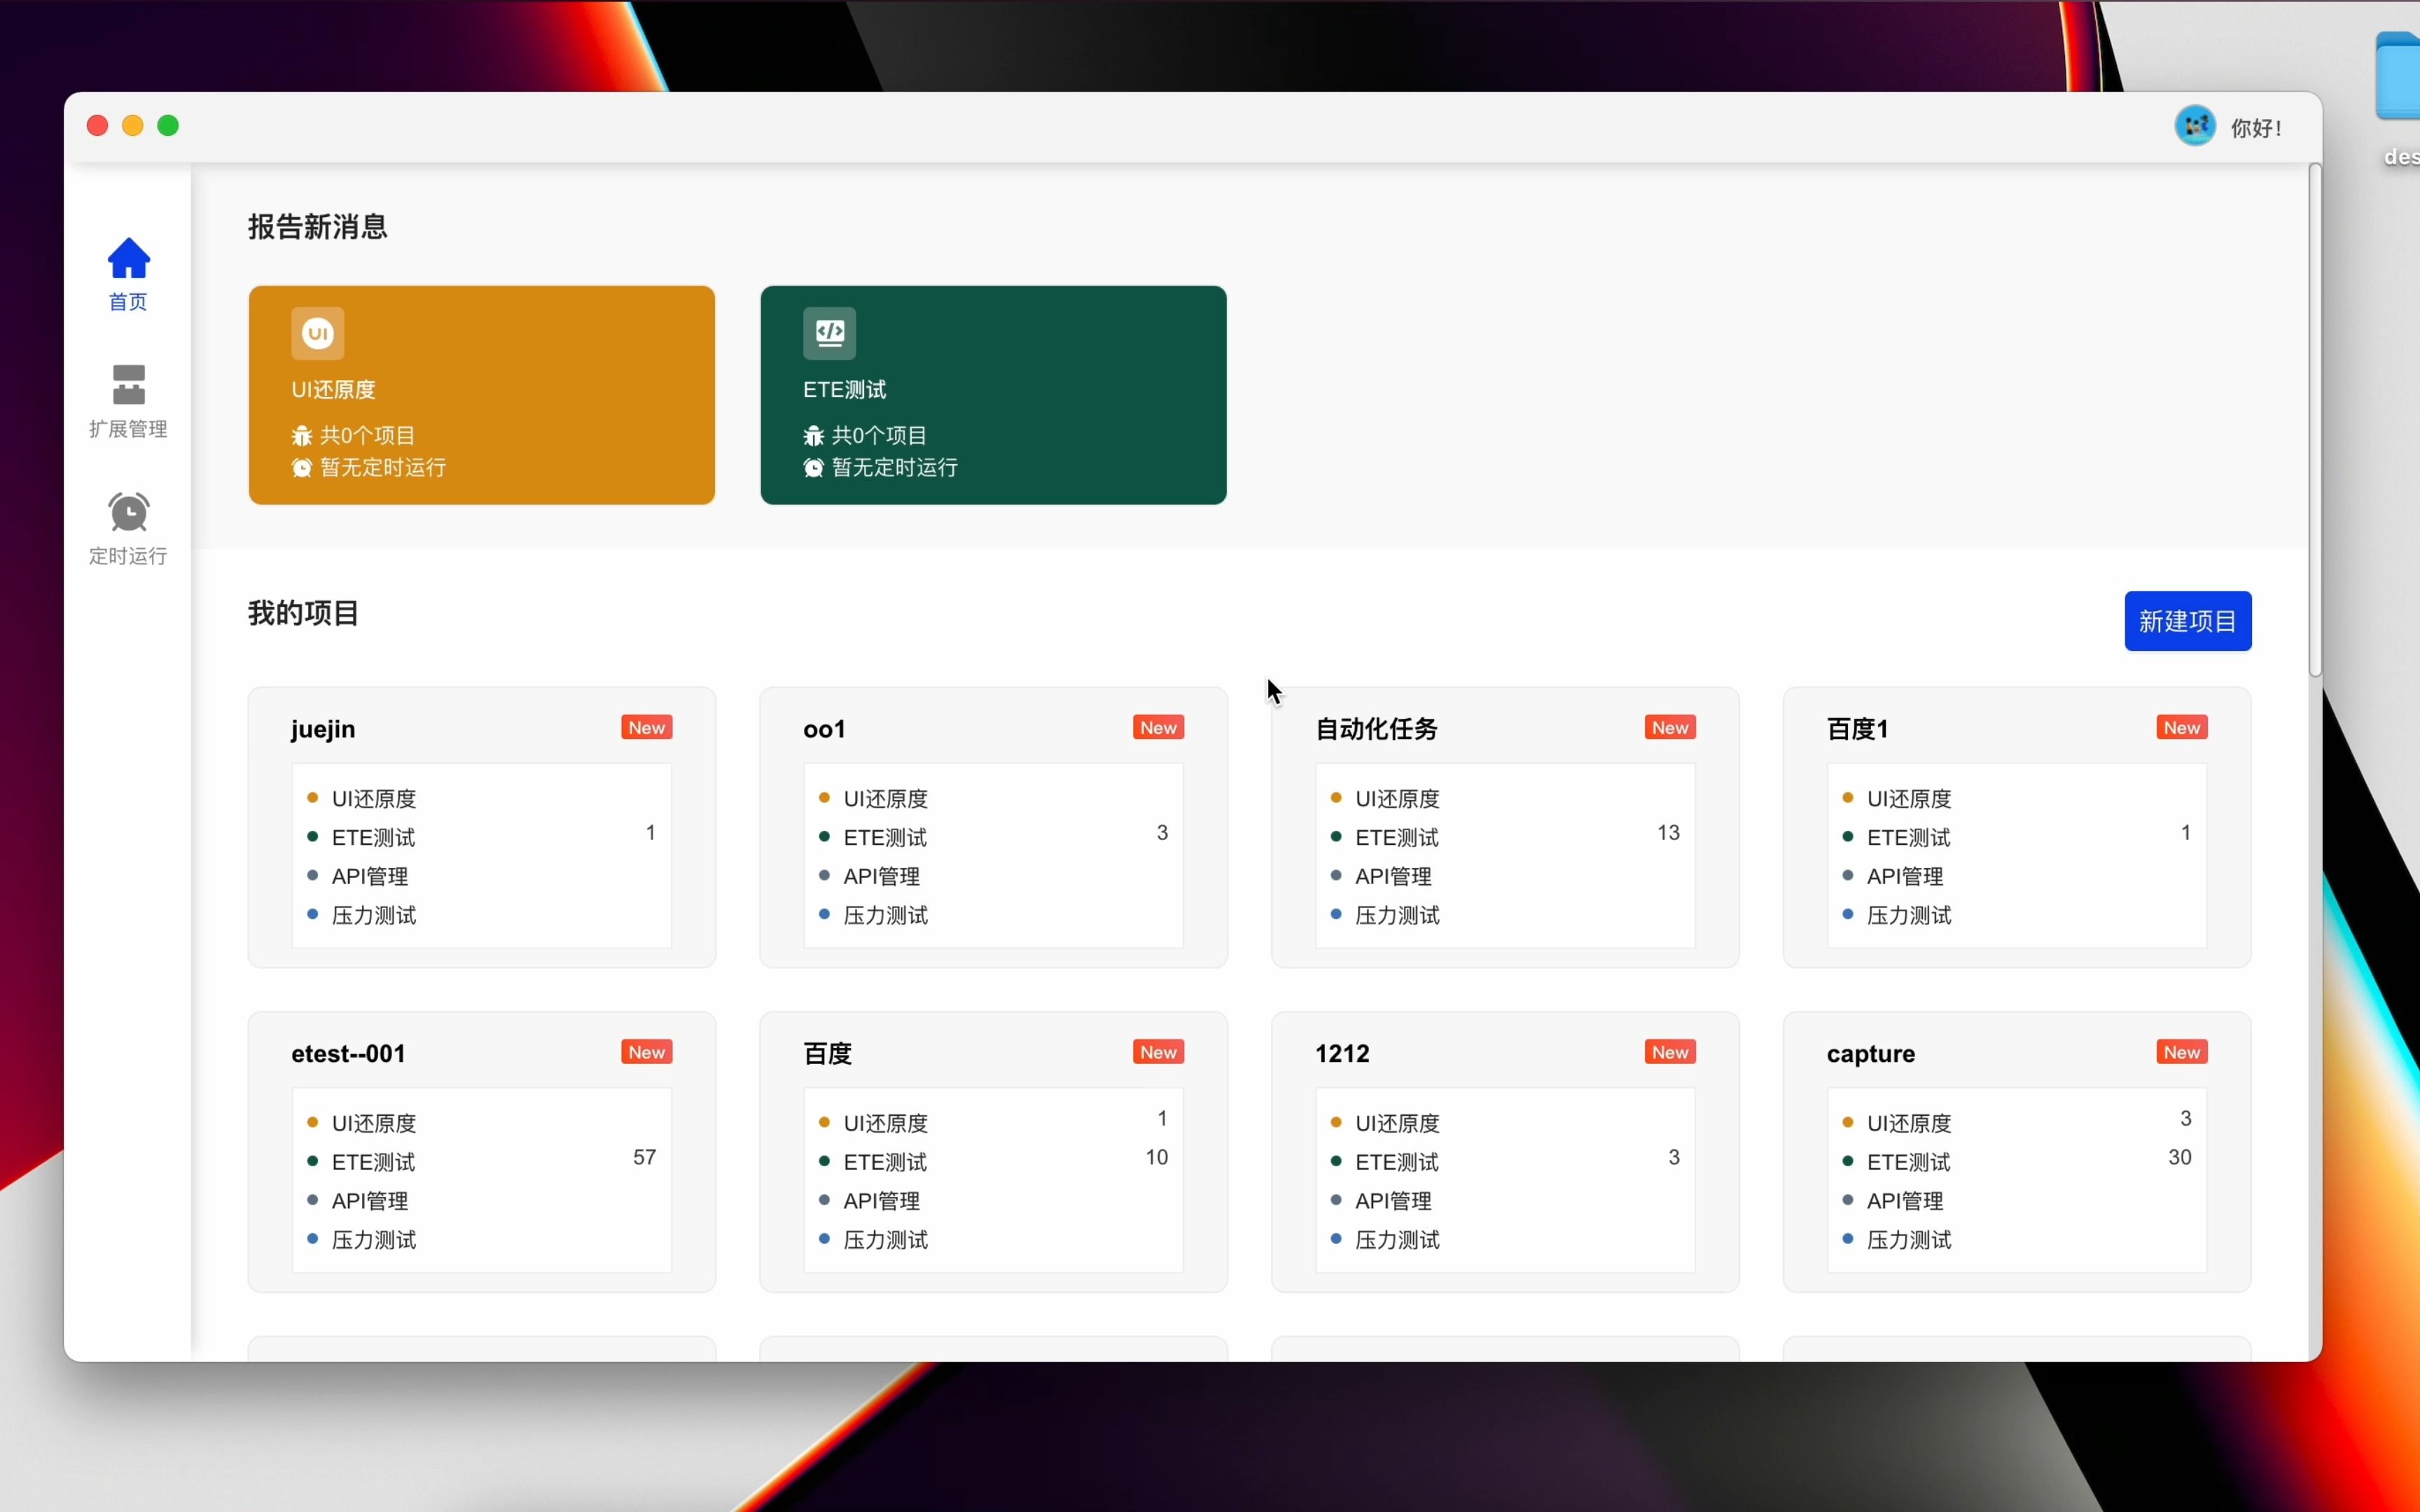Click New badge on 百度 project
Image resolution: width=2420 pixels, height=1512 pixels.
tap(1159, 1052)
